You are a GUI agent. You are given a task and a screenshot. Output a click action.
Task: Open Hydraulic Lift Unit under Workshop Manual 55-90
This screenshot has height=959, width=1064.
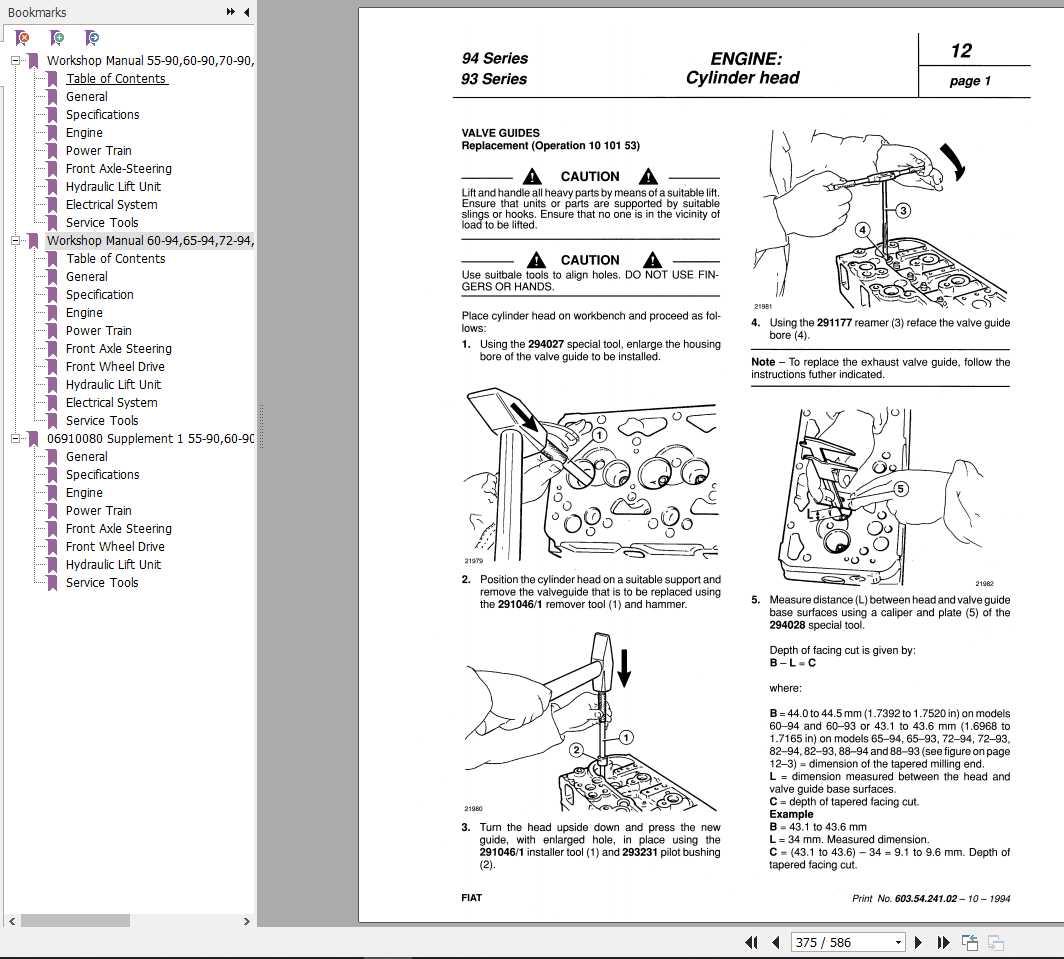click(113, 187)
